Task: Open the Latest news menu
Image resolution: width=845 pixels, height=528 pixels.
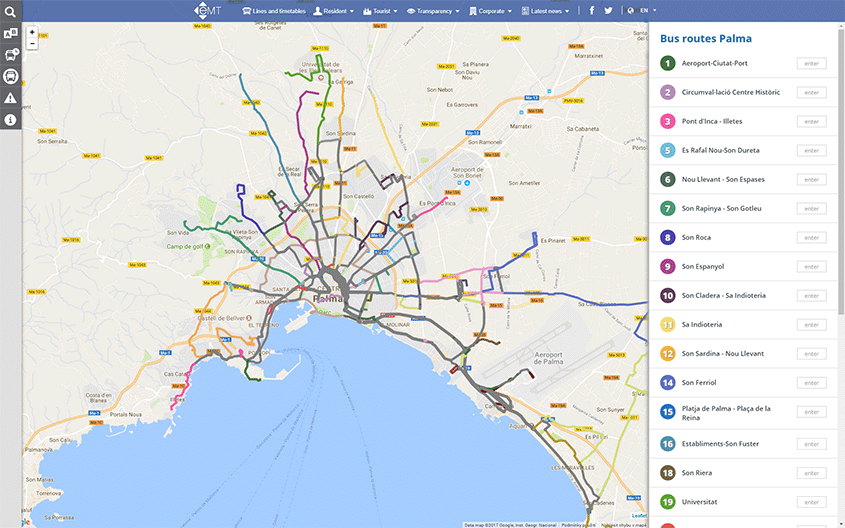Action: tap(547, 11)
